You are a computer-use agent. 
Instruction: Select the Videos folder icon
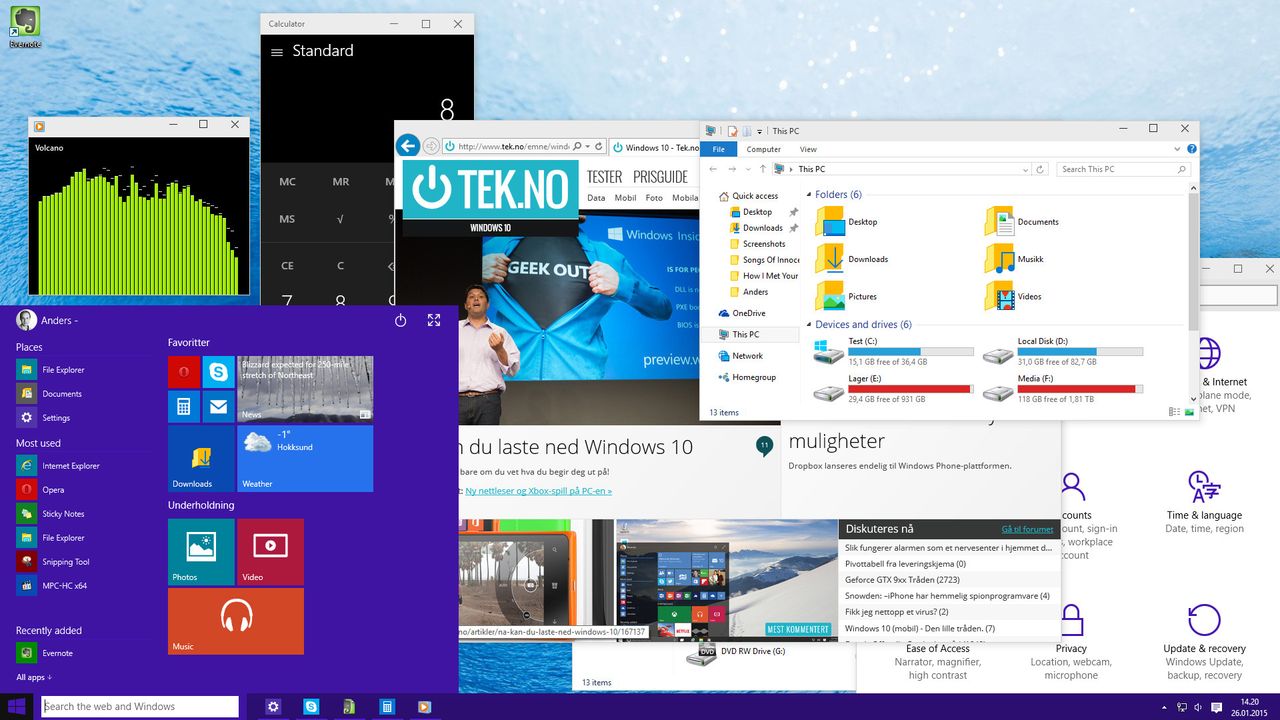(x=999, y=296)
